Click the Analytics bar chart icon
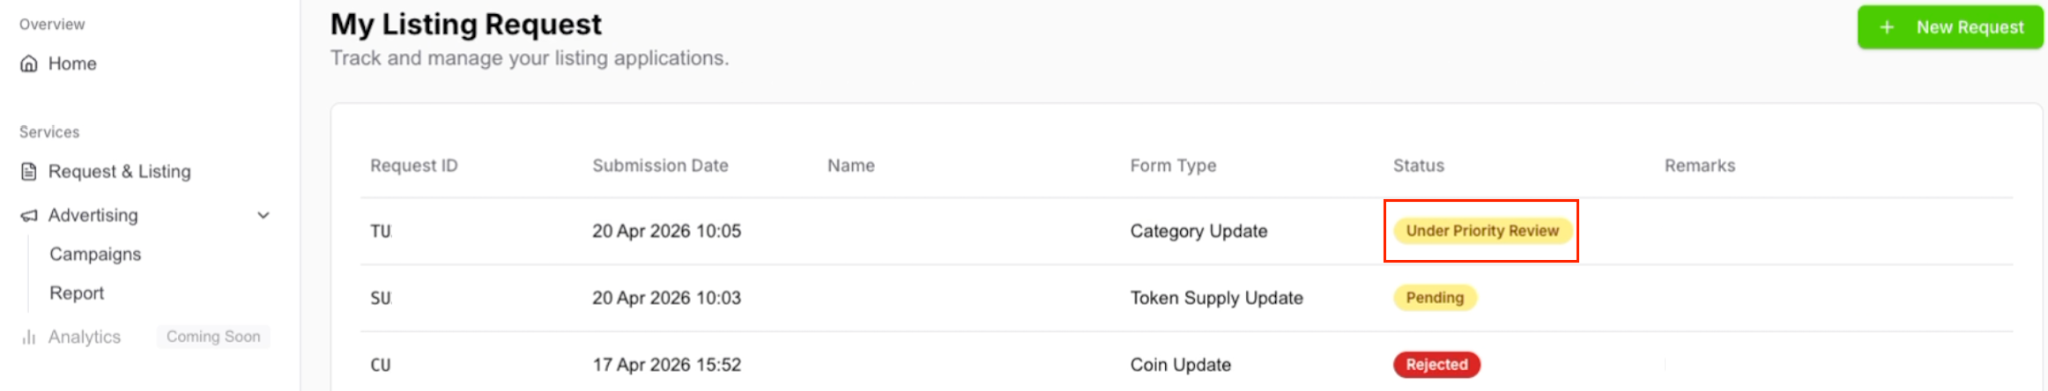 tap(29, 338)
